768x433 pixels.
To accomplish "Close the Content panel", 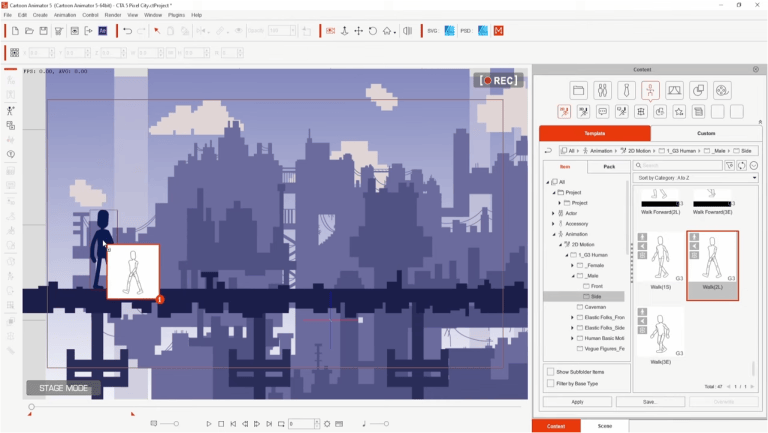I will coord(756,70).
